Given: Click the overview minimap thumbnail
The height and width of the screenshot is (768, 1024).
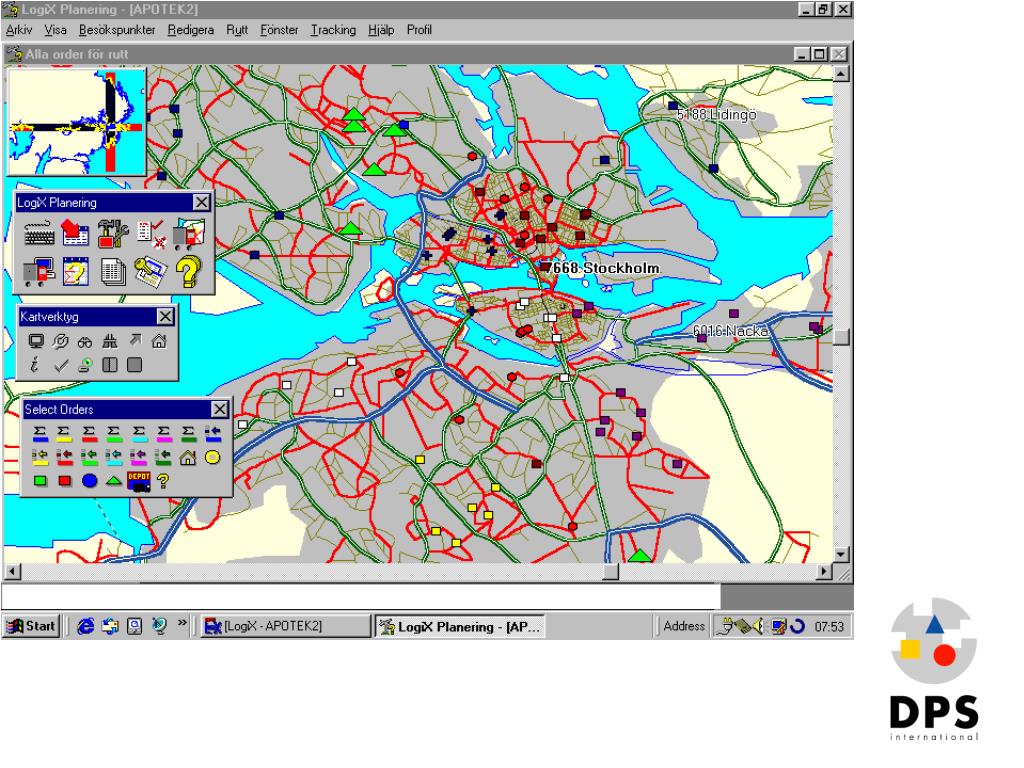Looking at the screenshot, I should click(x=76, y=121).
